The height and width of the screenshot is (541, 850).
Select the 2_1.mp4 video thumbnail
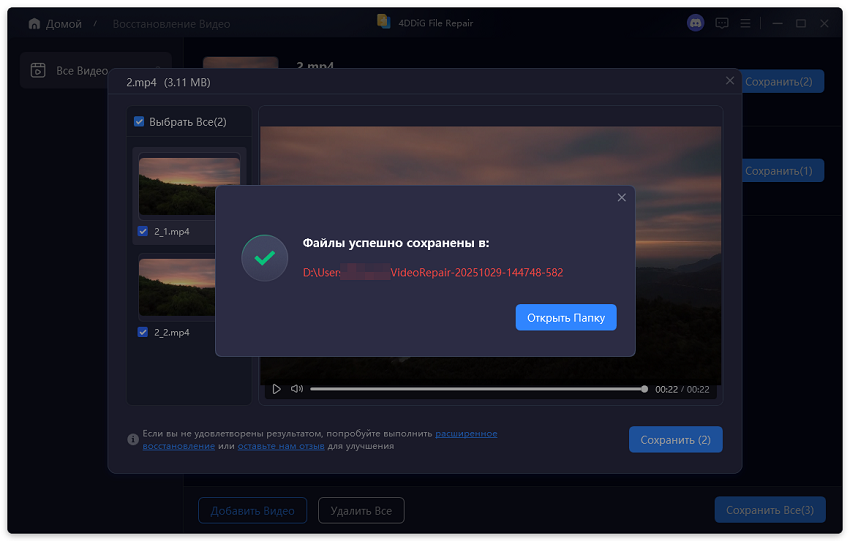click(177, 187)
